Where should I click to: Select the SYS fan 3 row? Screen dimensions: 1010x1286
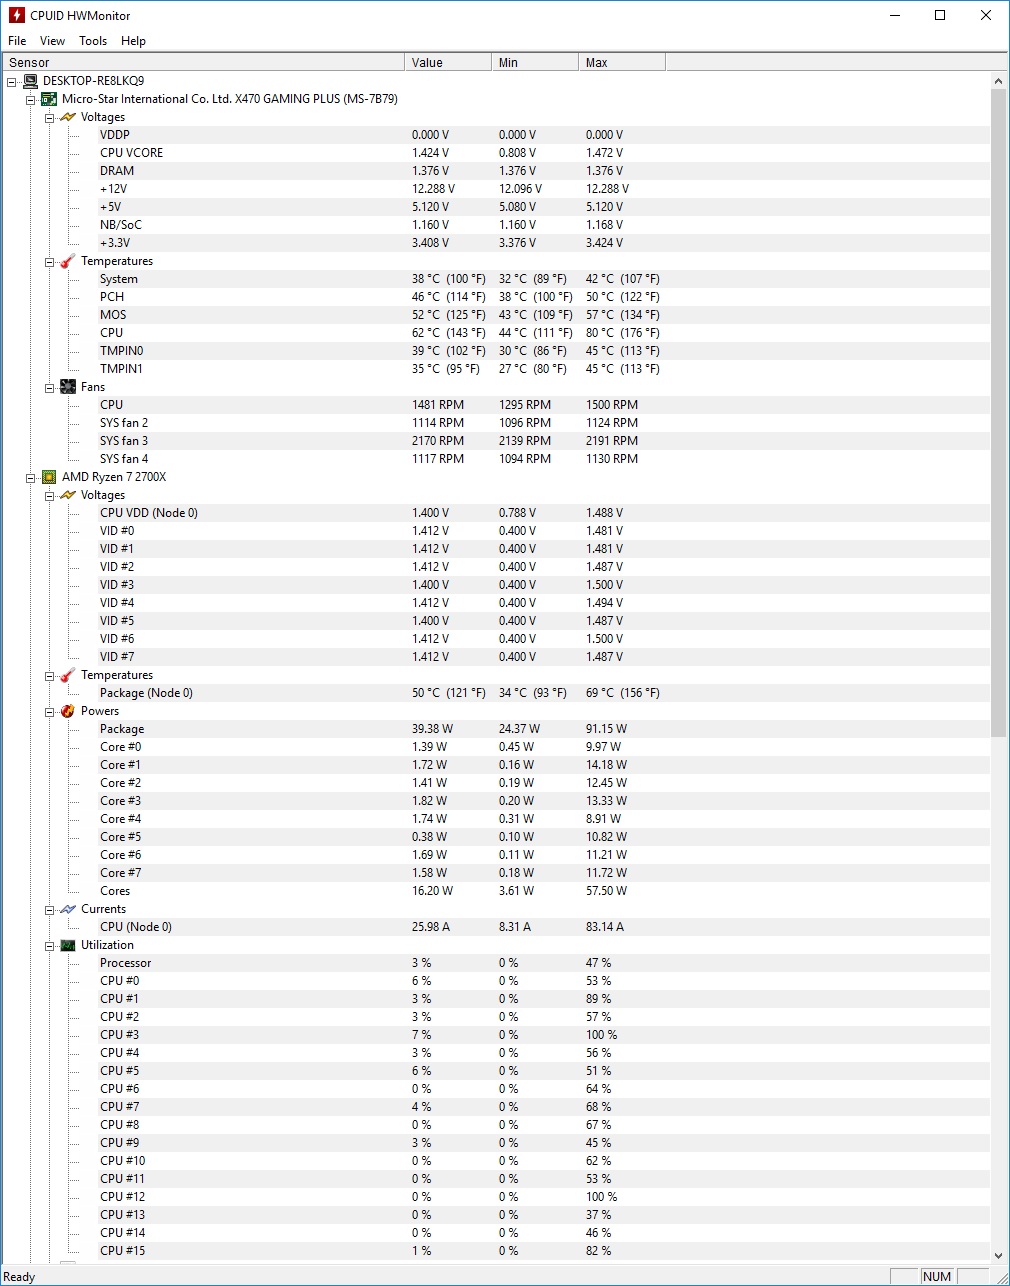496,441
